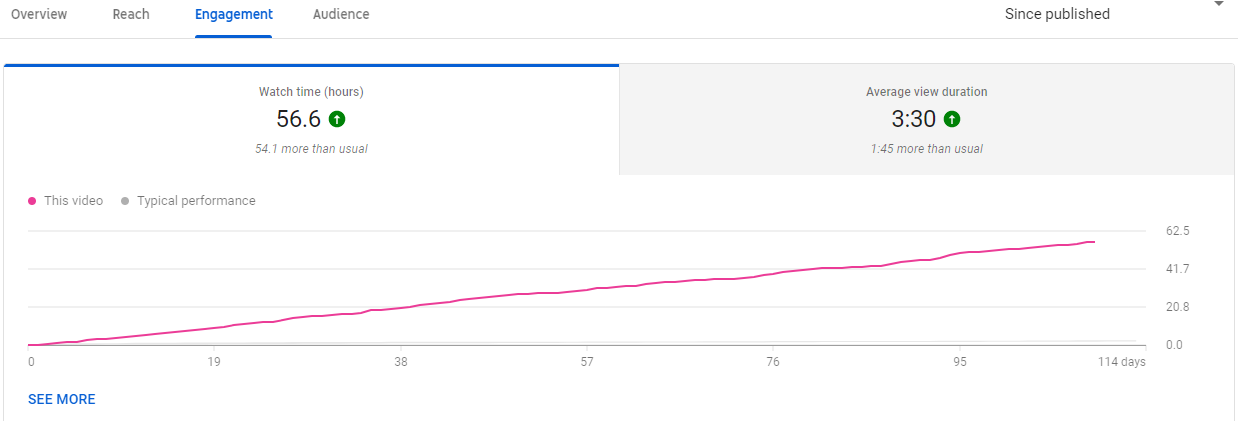Viewport: 1238px width, 421px height.
Task: Select the Engagement tab
Action: pyautogui.click(x=234, y=14)
